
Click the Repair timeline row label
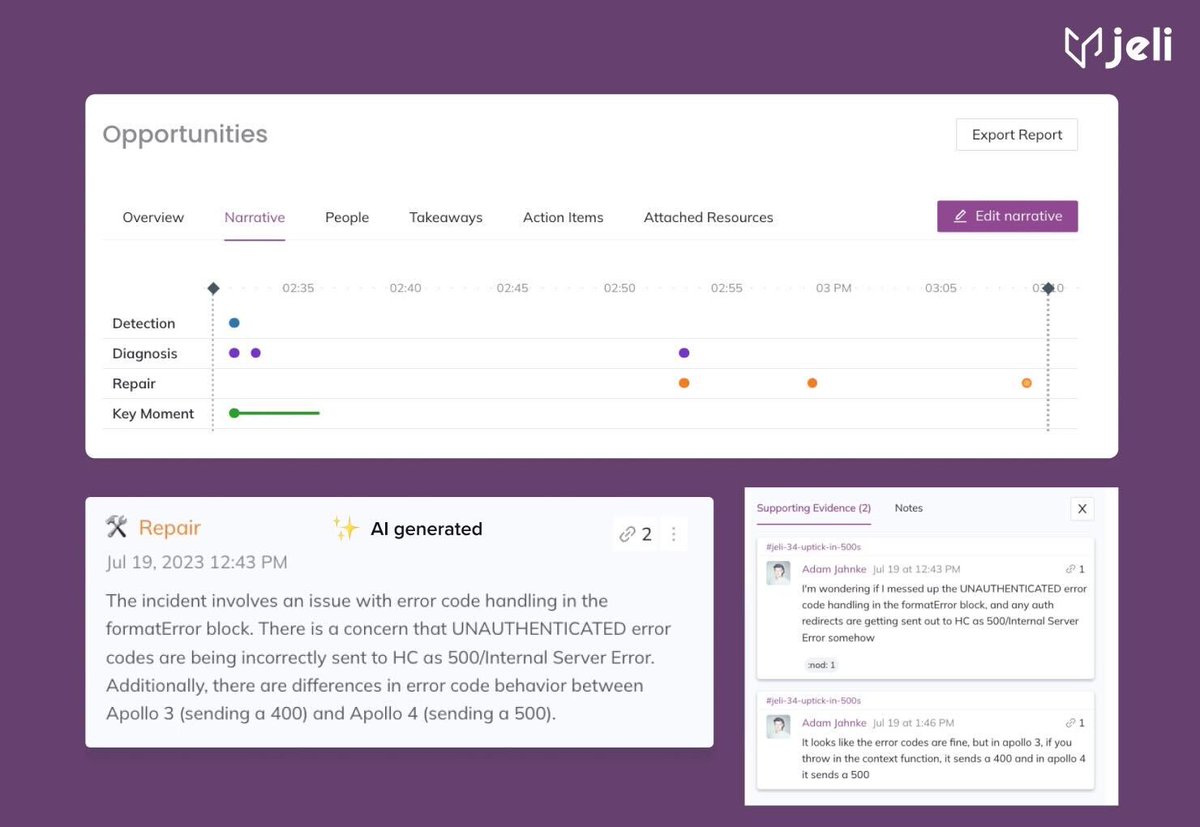tap(134, 383)
